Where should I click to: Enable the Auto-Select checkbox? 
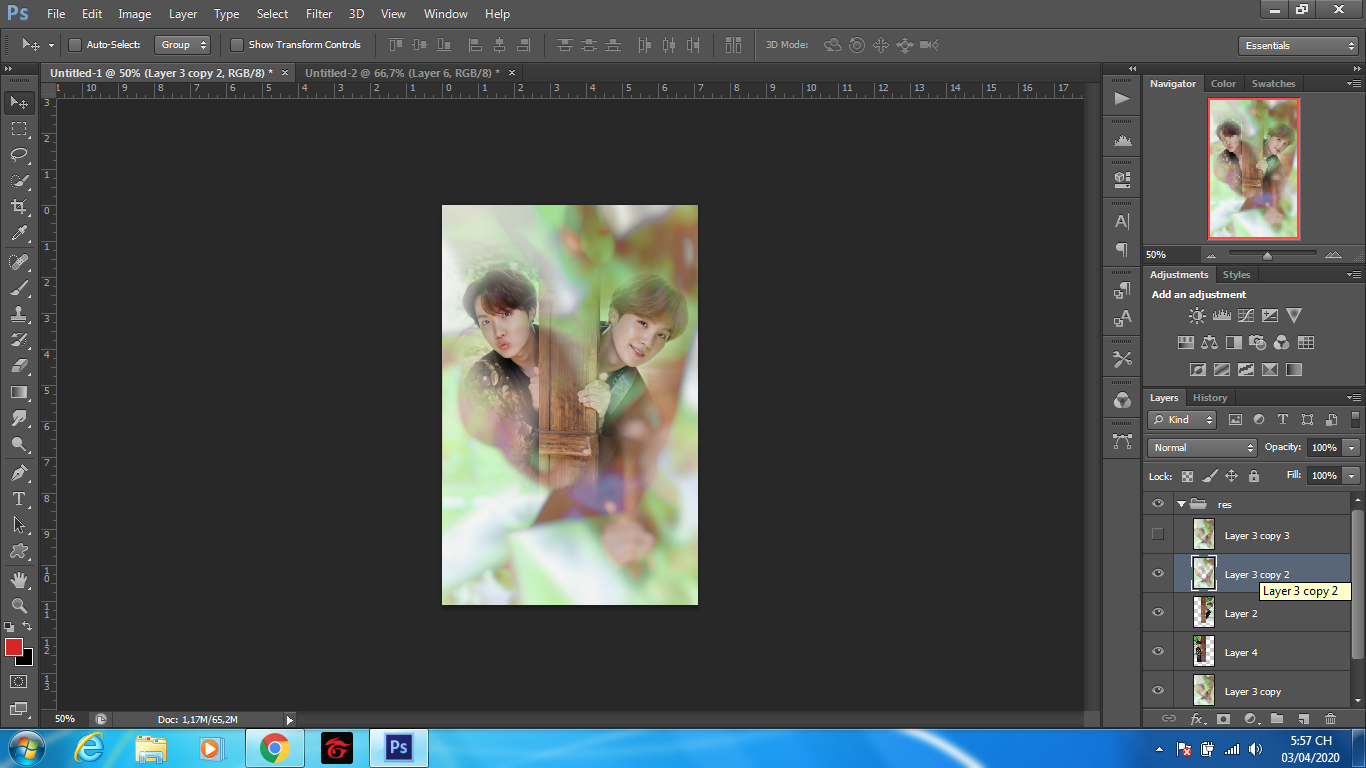[x=75, y=45]
